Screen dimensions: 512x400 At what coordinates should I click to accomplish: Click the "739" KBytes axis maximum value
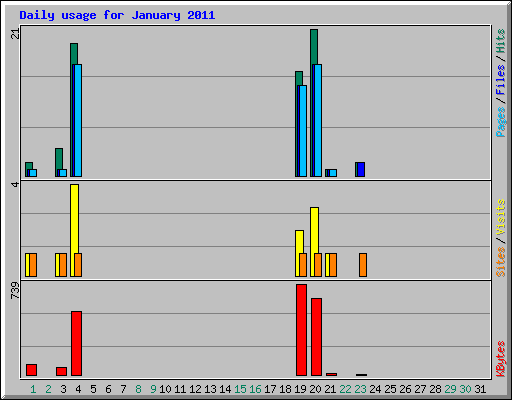point(15,290)
